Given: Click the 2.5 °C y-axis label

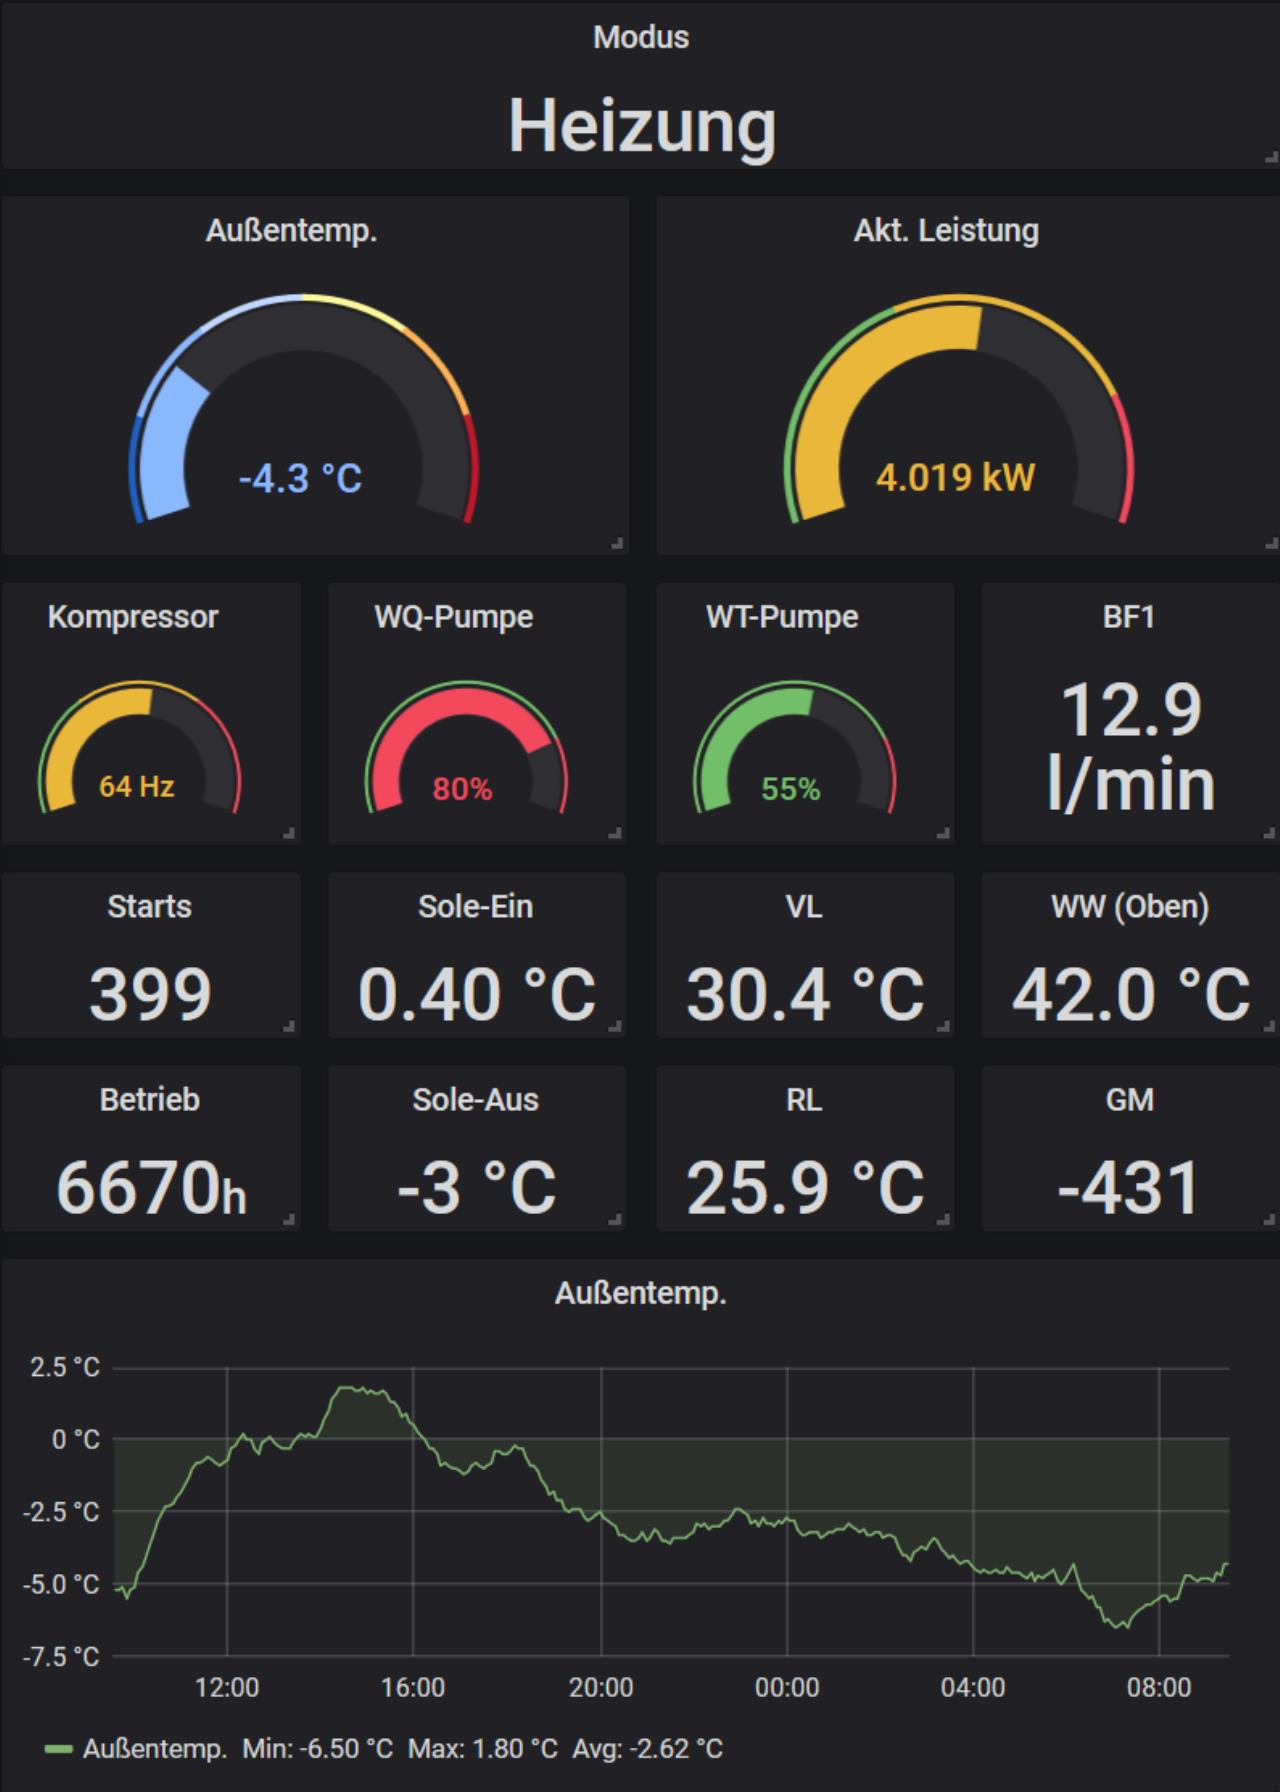Looking at the screenshot, I should pos(65,1367).
